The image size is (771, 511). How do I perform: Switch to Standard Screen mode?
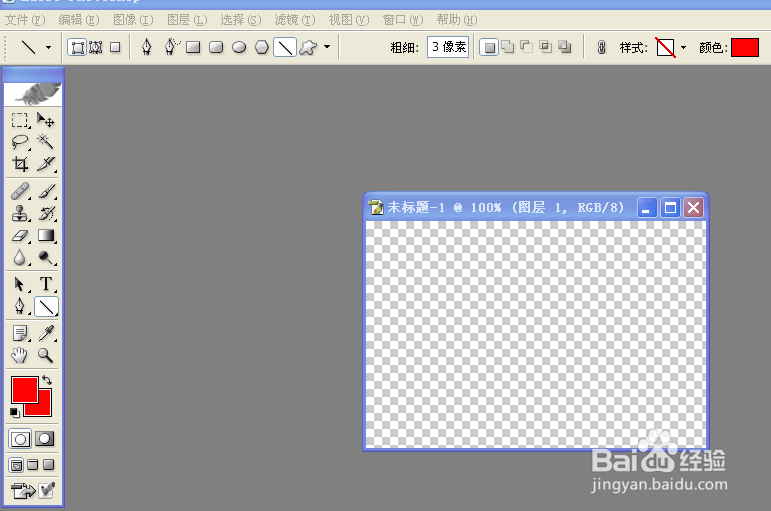pyautogui.click(x=16, y=465)
